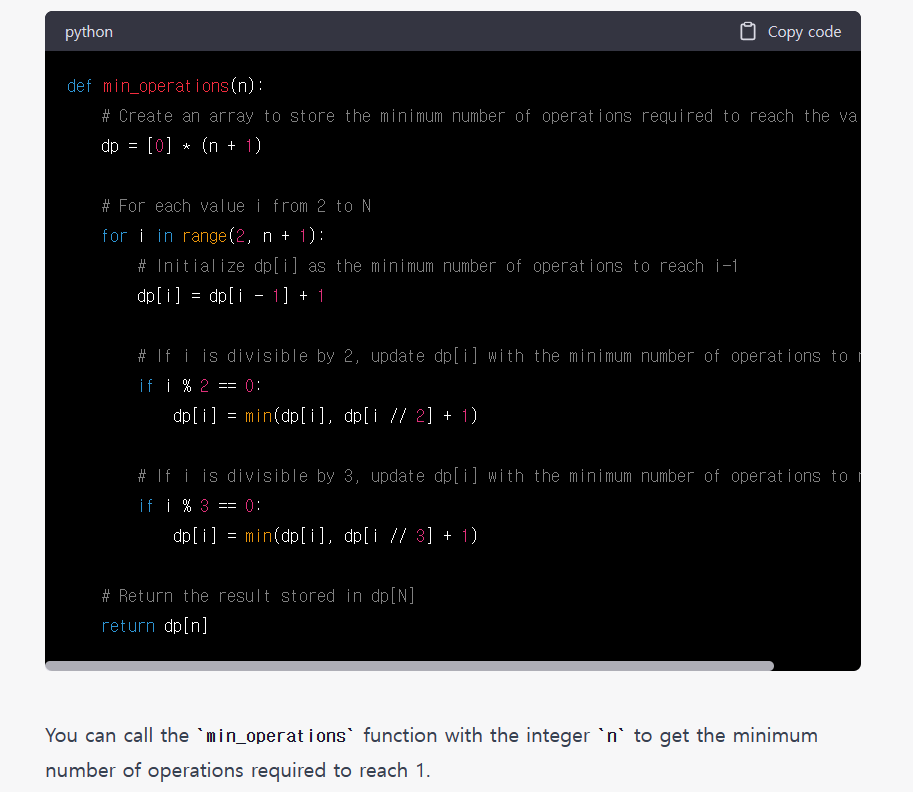This screenshot has width=913, height=792.
Task: Click the python language label
Action: tap(89, 32)
